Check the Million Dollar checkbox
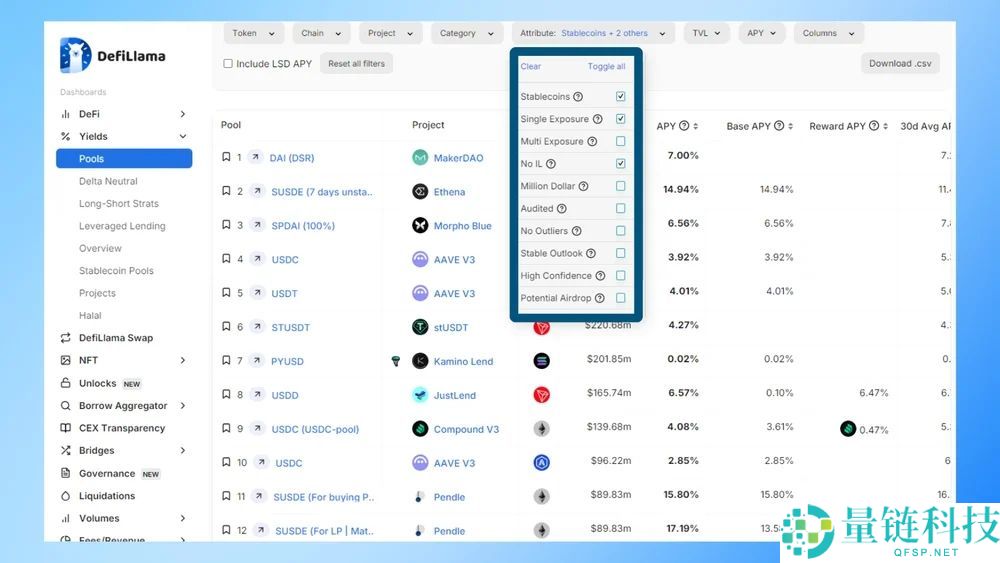Viewport: 1000px width, 563px height. pyautogui.click(x=621, y=186)
